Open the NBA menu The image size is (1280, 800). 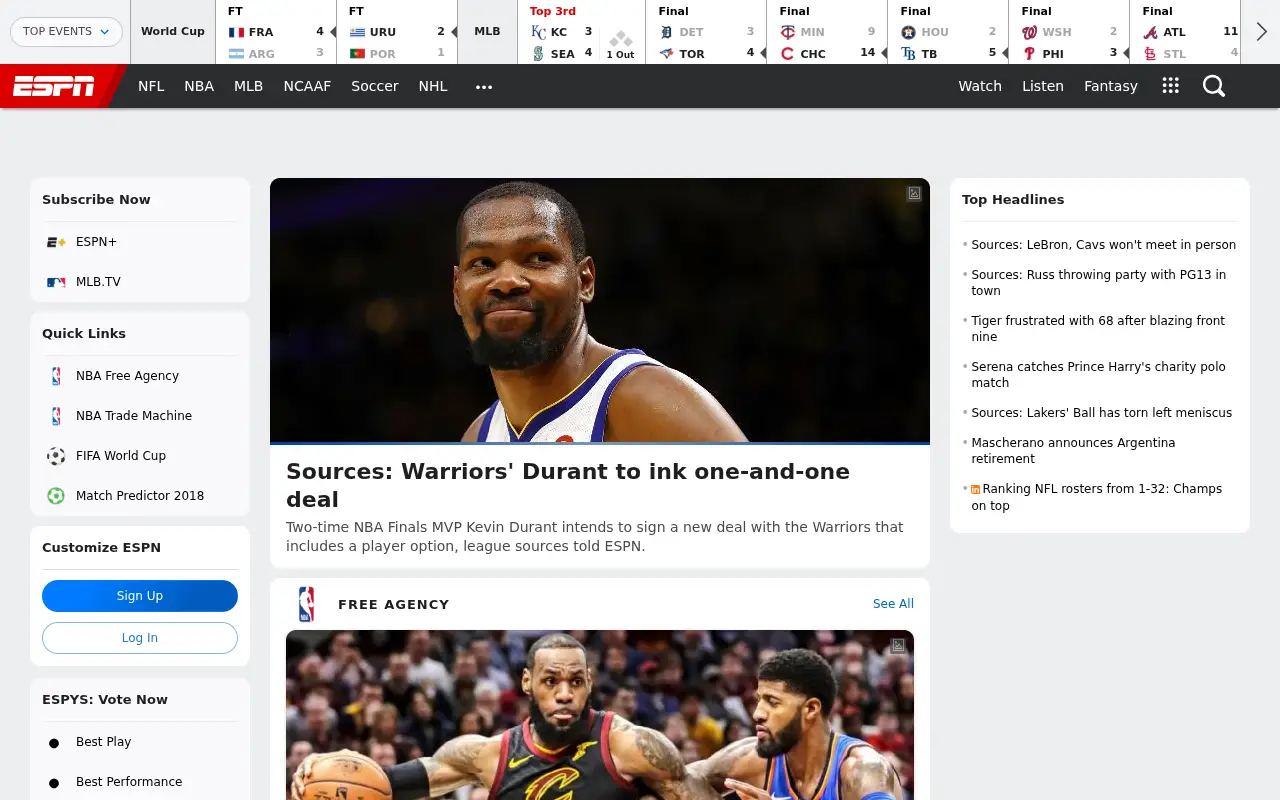199,86
